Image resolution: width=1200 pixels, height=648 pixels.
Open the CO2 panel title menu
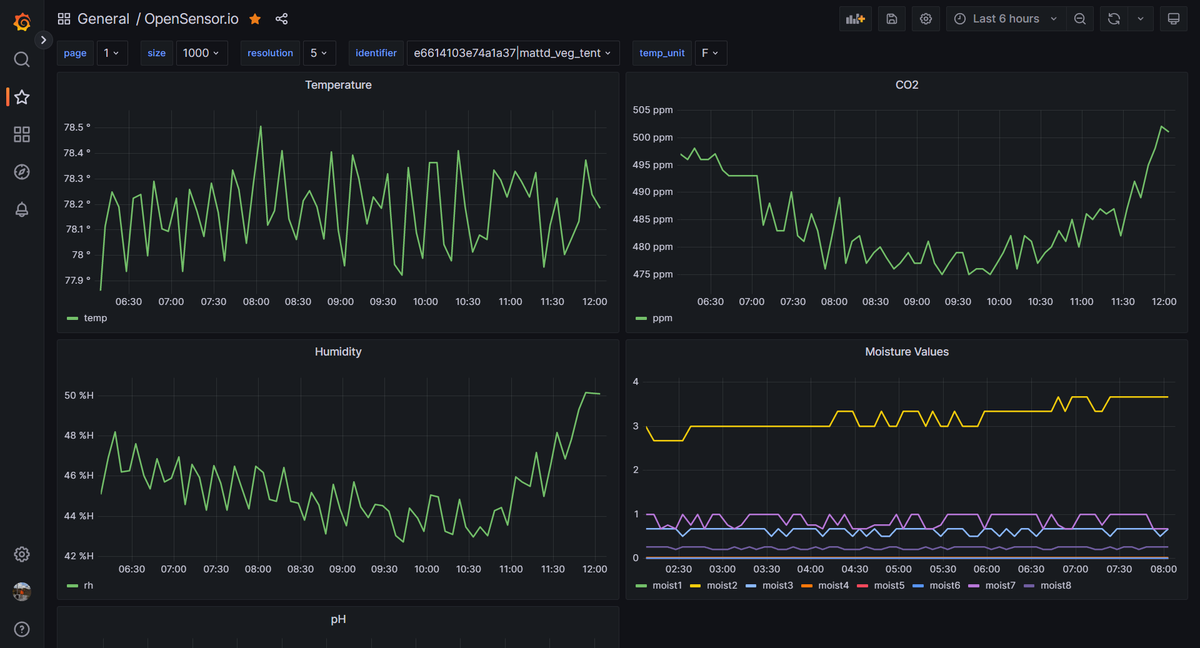pos(906,85)
